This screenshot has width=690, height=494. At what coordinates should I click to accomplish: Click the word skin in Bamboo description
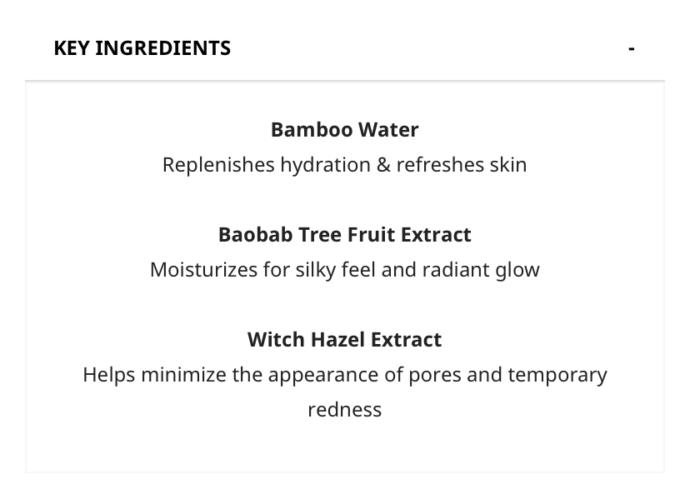click(x=508, y=165)
